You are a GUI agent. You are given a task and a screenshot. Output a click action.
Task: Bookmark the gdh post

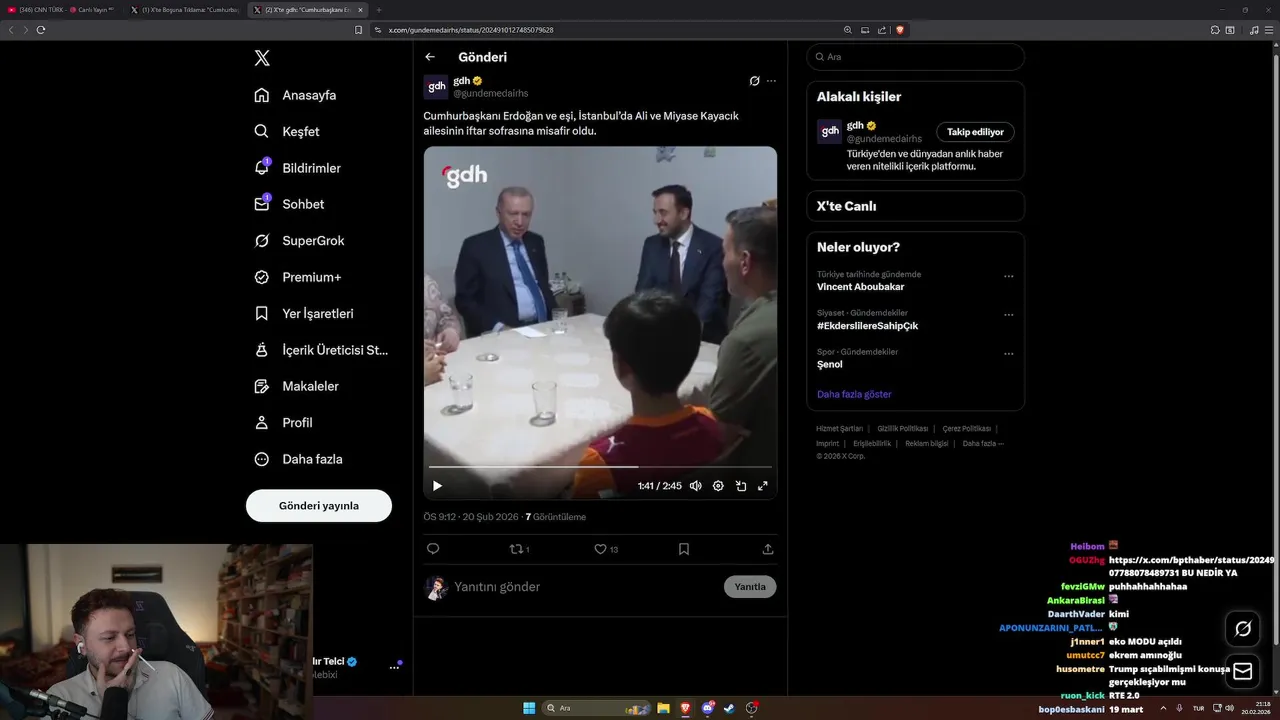(684, 549)
